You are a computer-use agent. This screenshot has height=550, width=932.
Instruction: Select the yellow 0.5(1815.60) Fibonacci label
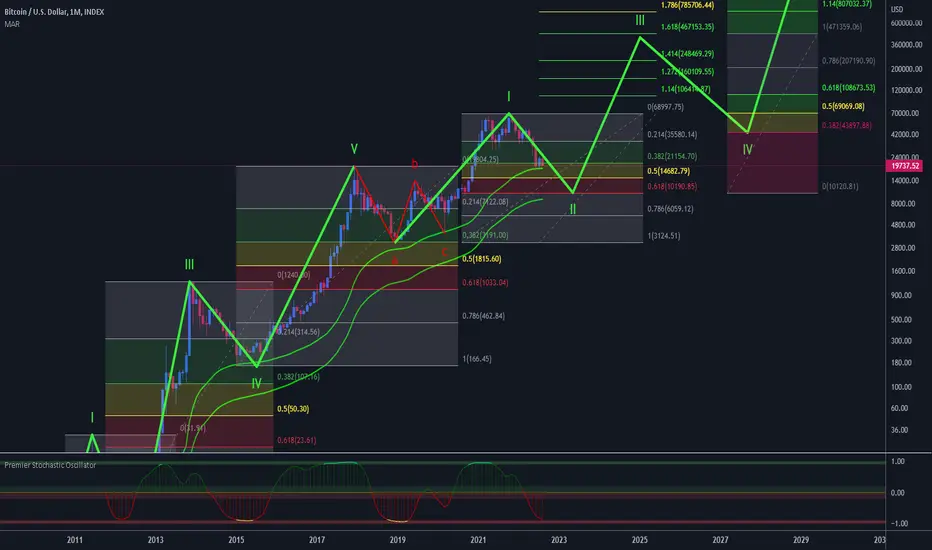point(481,259)
